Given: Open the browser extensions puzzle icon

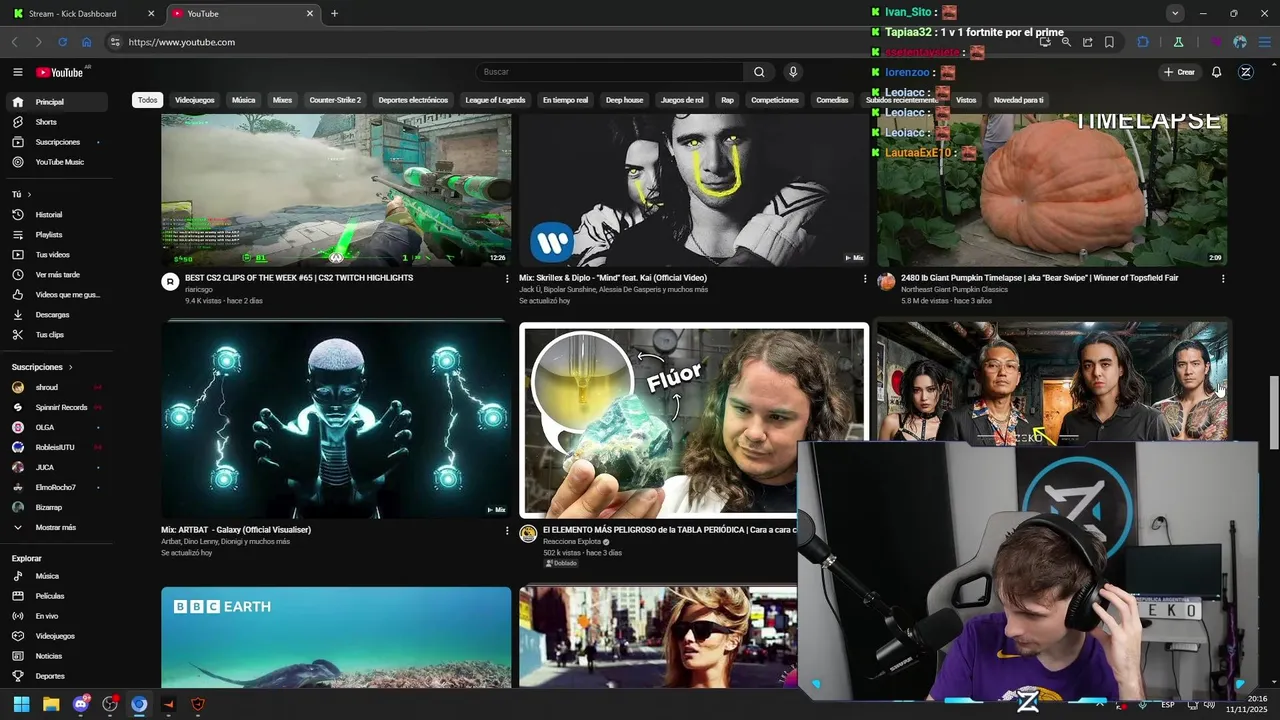Looking at the screenshot, I should [1143, 42].
